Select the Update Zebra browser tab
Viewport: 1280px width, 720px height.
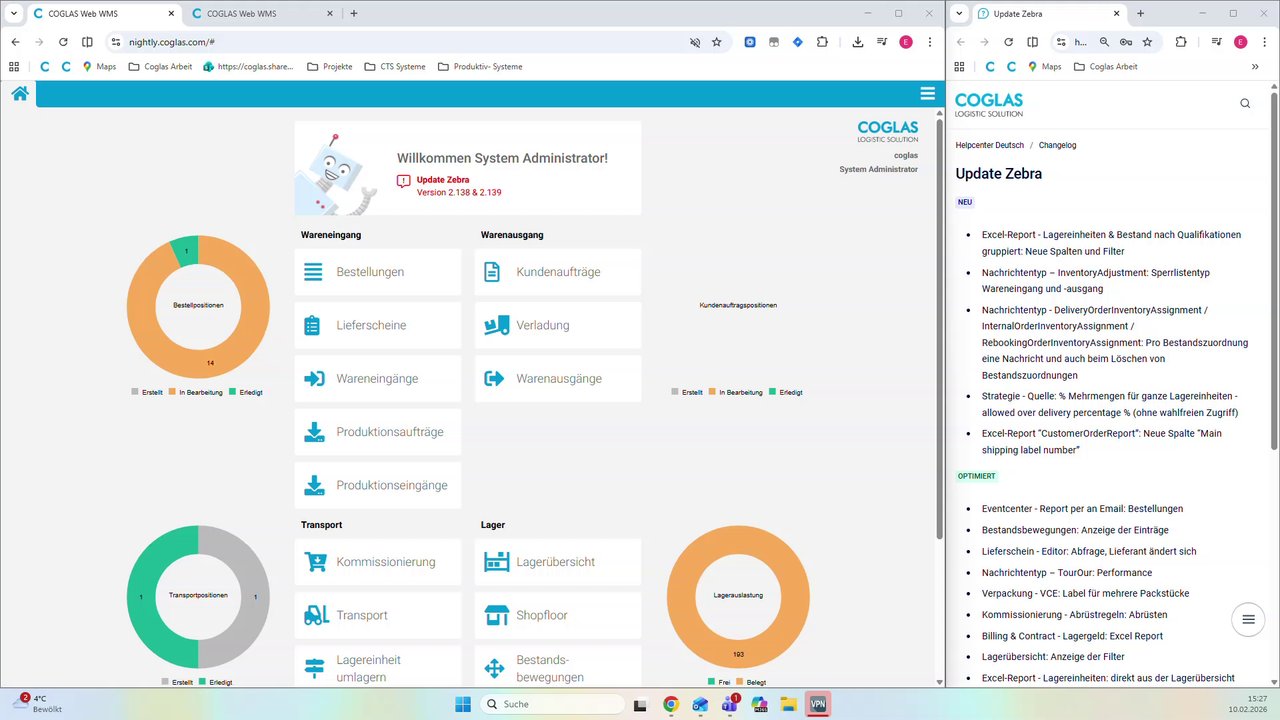coord(1048,14)
